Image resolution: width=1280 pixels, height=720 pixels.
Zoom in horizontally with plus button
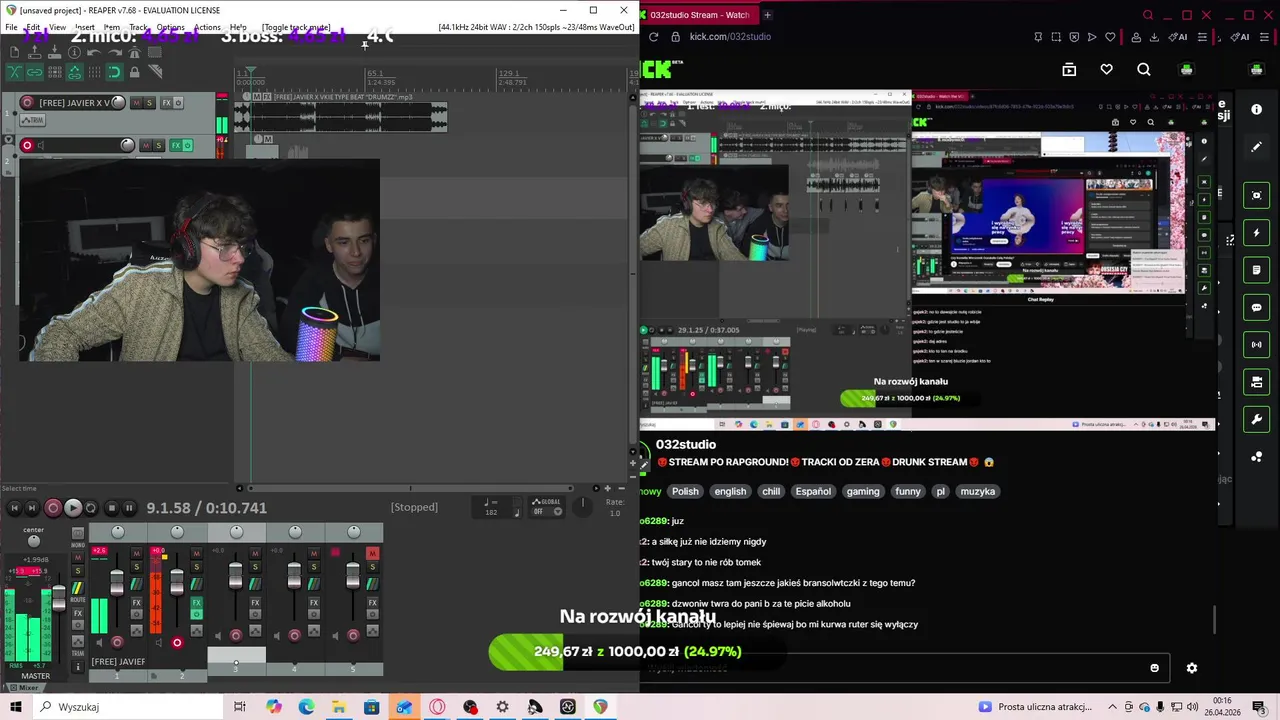point(607,488)
